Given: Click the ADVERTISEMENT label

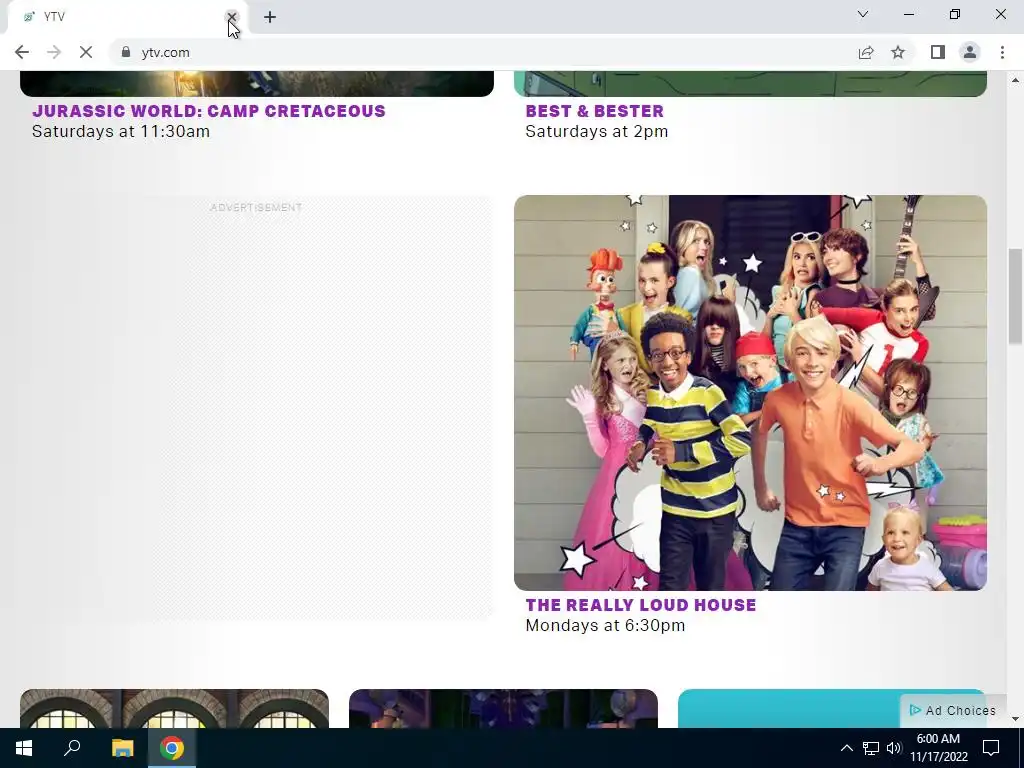Looking at the screenshot, I should [256, 208].
